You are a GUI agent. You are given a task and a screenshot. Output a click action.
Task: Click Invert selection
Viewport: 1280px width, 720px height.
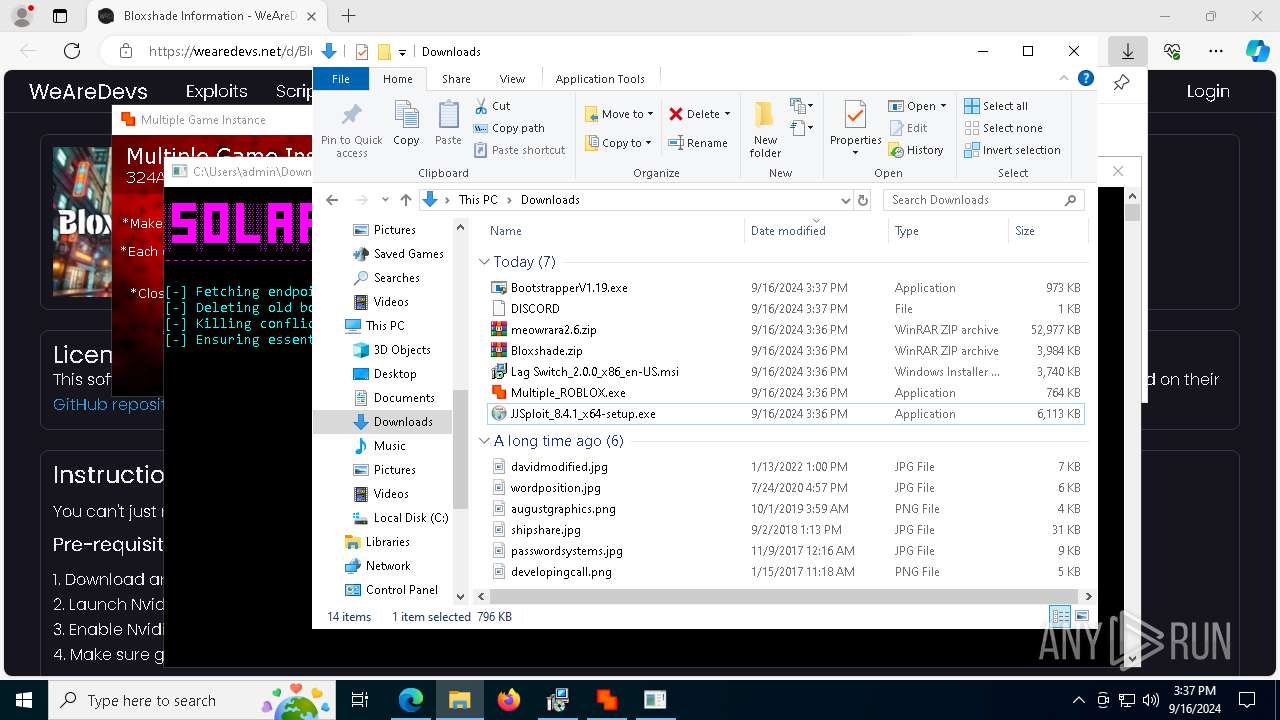pos(1012,150)
